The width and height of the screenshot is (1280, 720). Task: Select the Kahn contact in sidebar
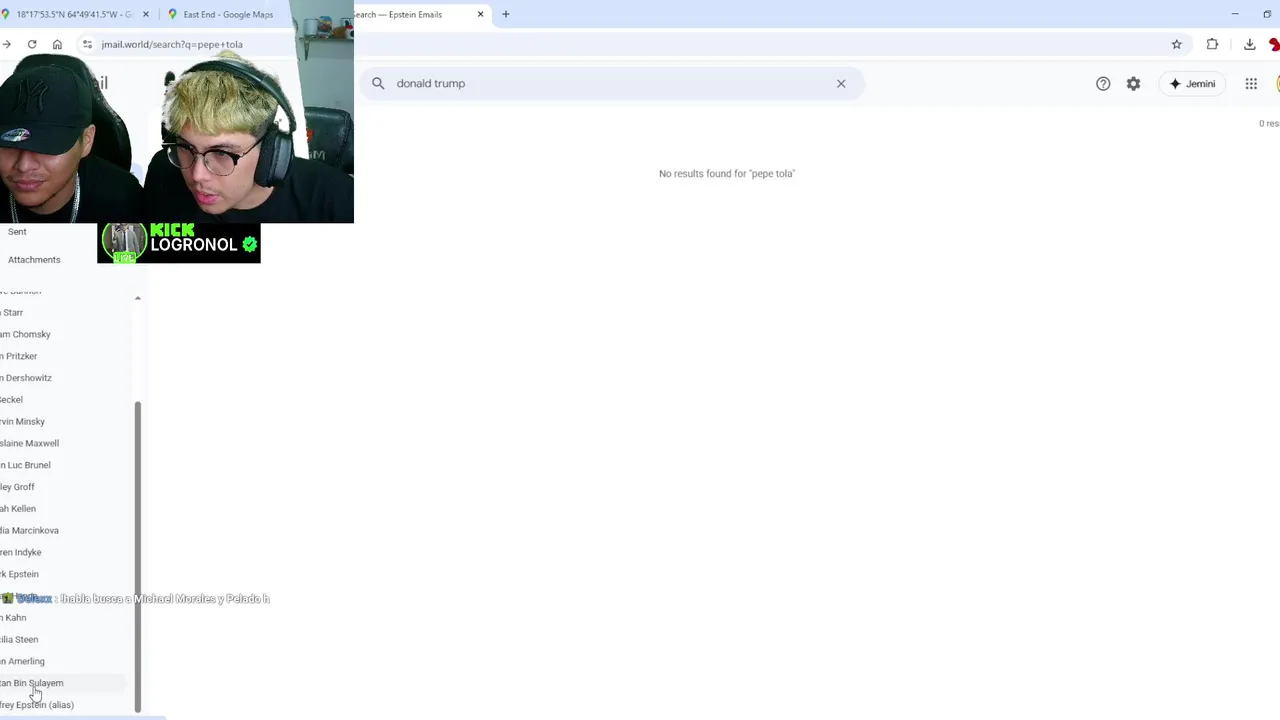[x=13, y=618]
